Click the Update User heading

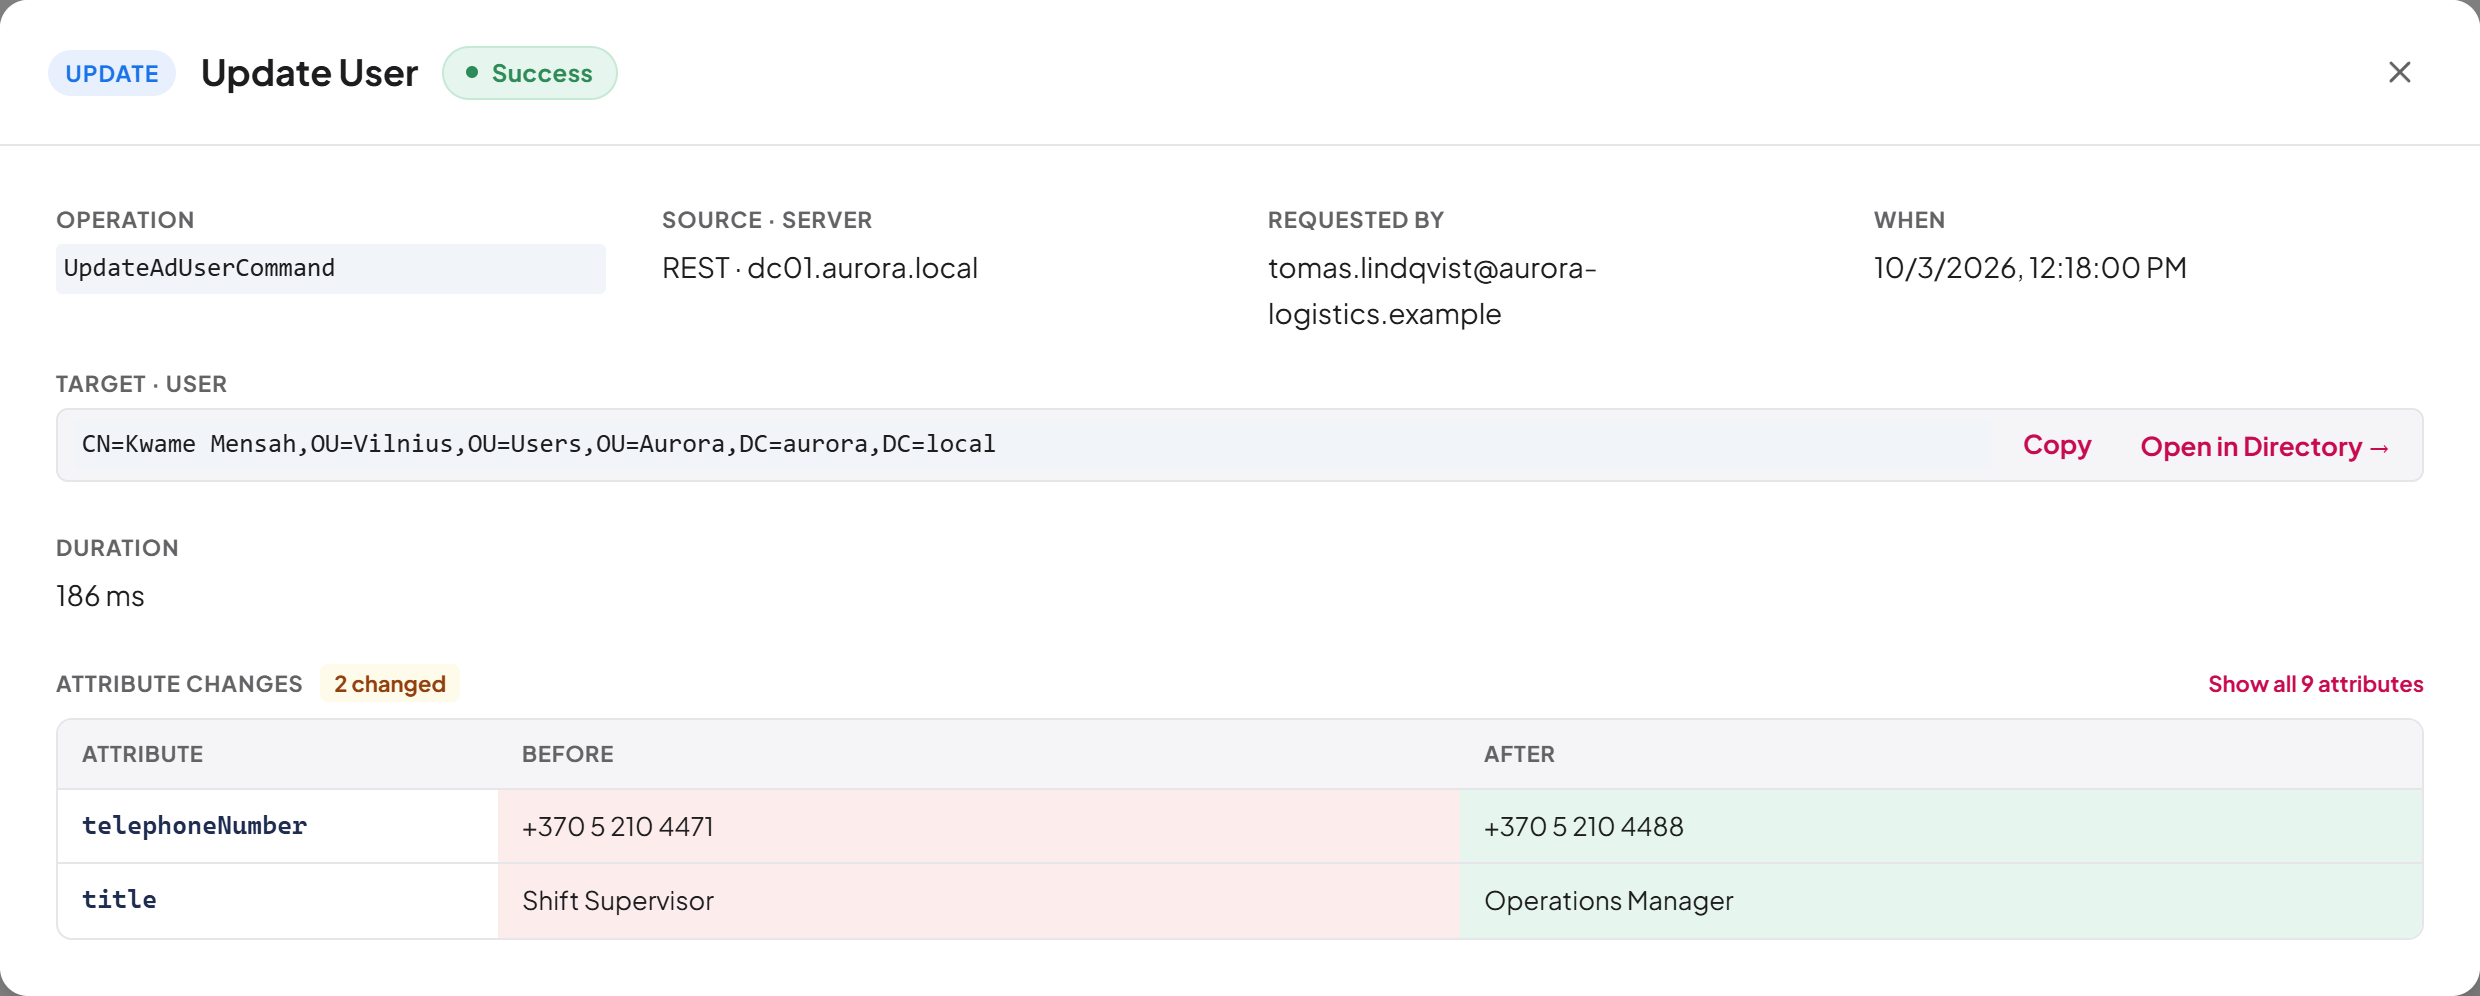[x=309, y=73]
